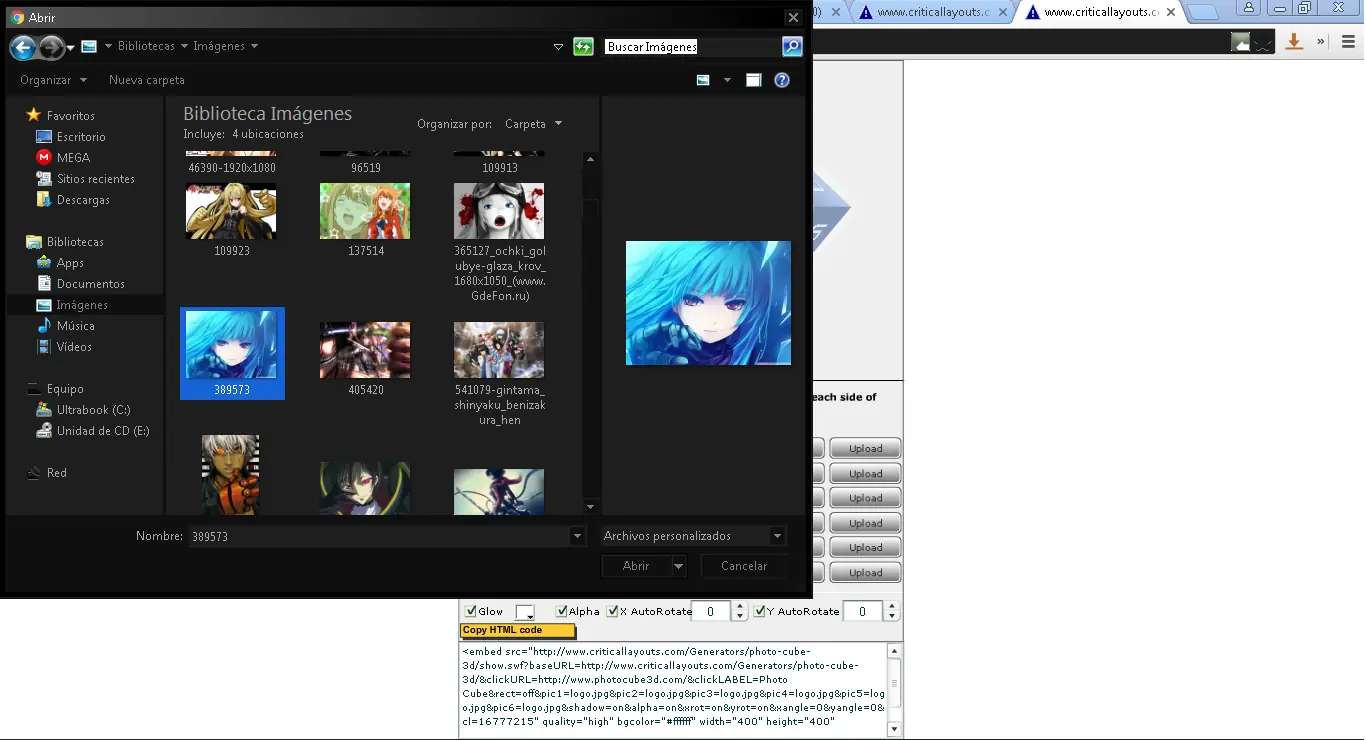Open a new Chrome tab
The width and height of the screenshot is (1366, 740).
pos(1204,12)
